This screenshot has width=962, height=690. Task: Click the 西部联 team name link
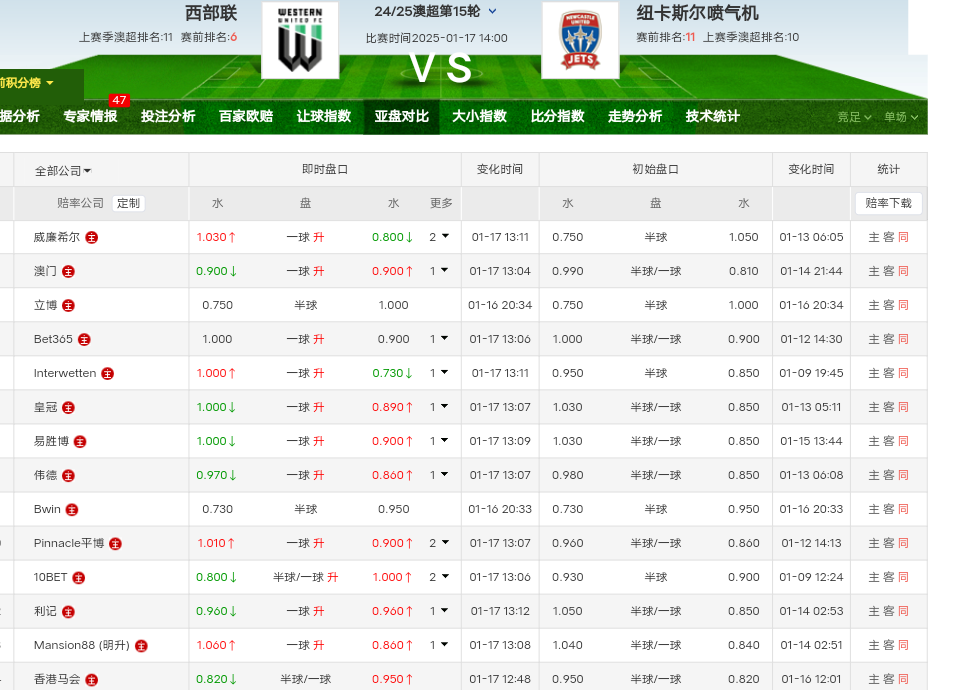click(210, 13)
